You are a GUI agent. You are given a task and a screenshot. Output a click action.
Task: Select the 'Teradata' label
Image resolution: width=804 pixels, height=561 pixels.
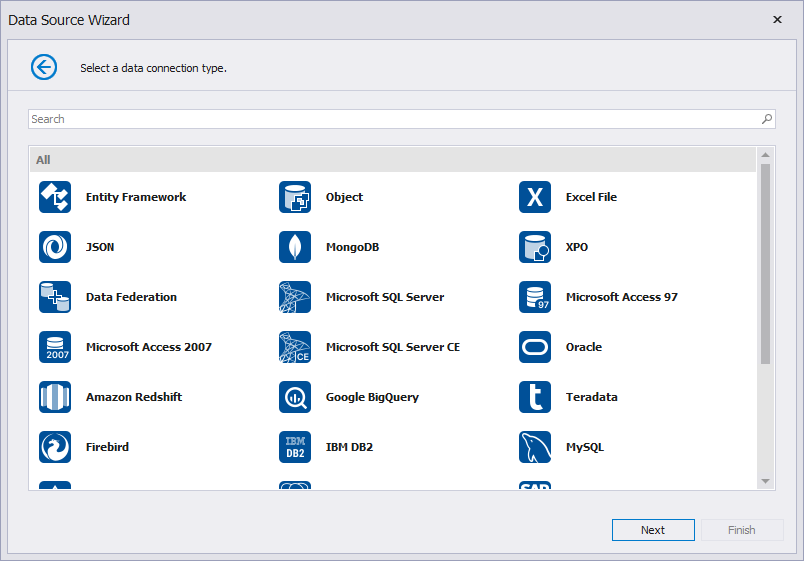591,397
